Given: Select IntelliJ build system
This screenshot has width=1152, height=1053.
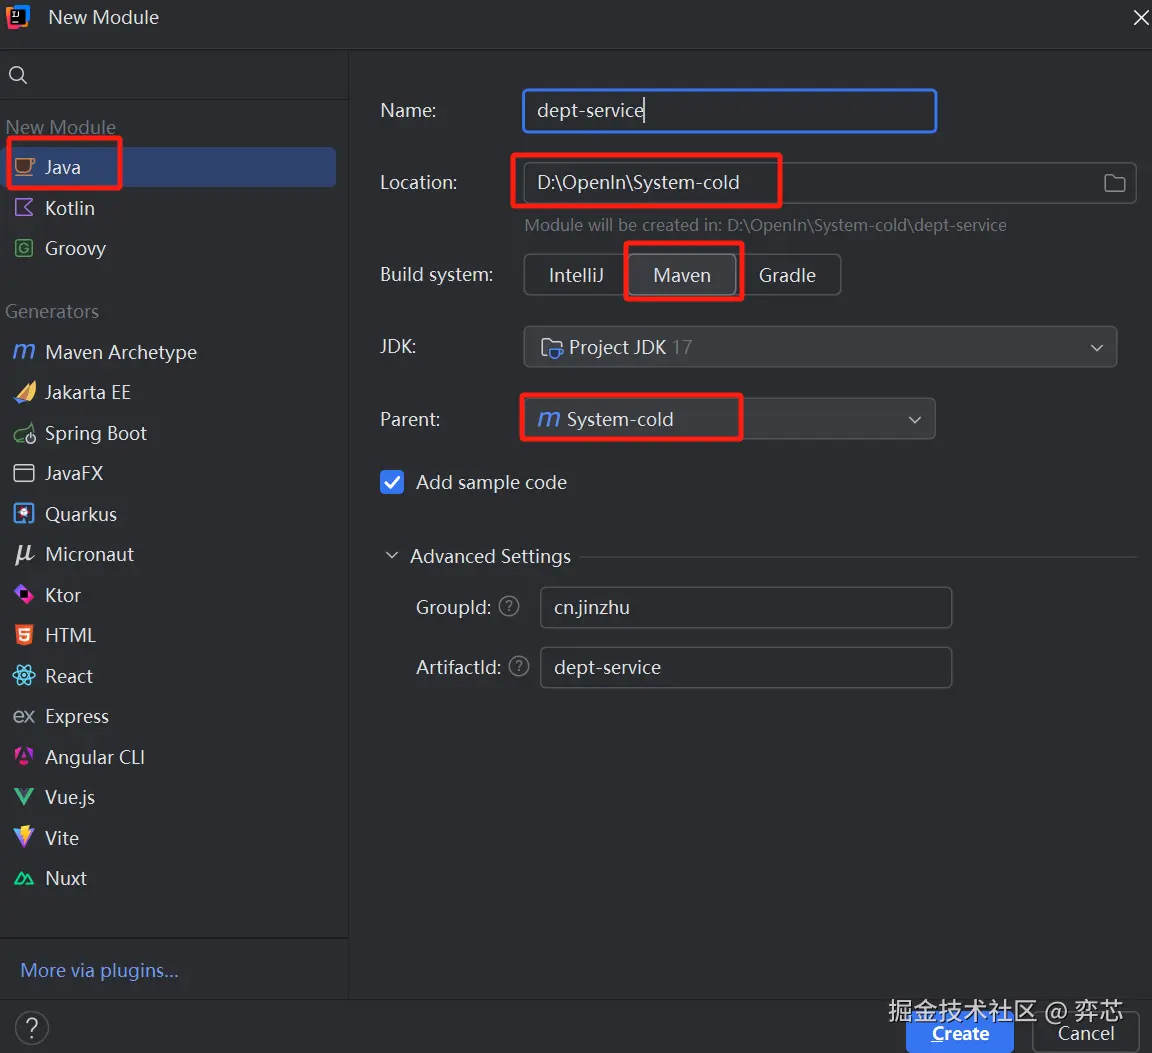Looking at the screenshot, I should pyautogui.click(x=576, y=275).
